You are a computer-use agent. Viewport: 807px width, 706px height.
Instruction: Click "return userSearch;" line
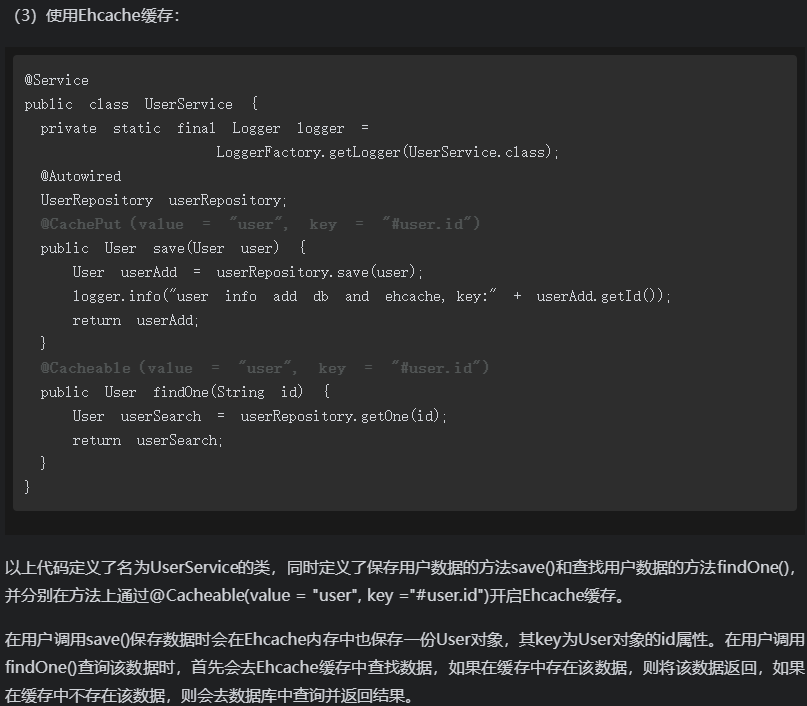(x=147, y=440)
